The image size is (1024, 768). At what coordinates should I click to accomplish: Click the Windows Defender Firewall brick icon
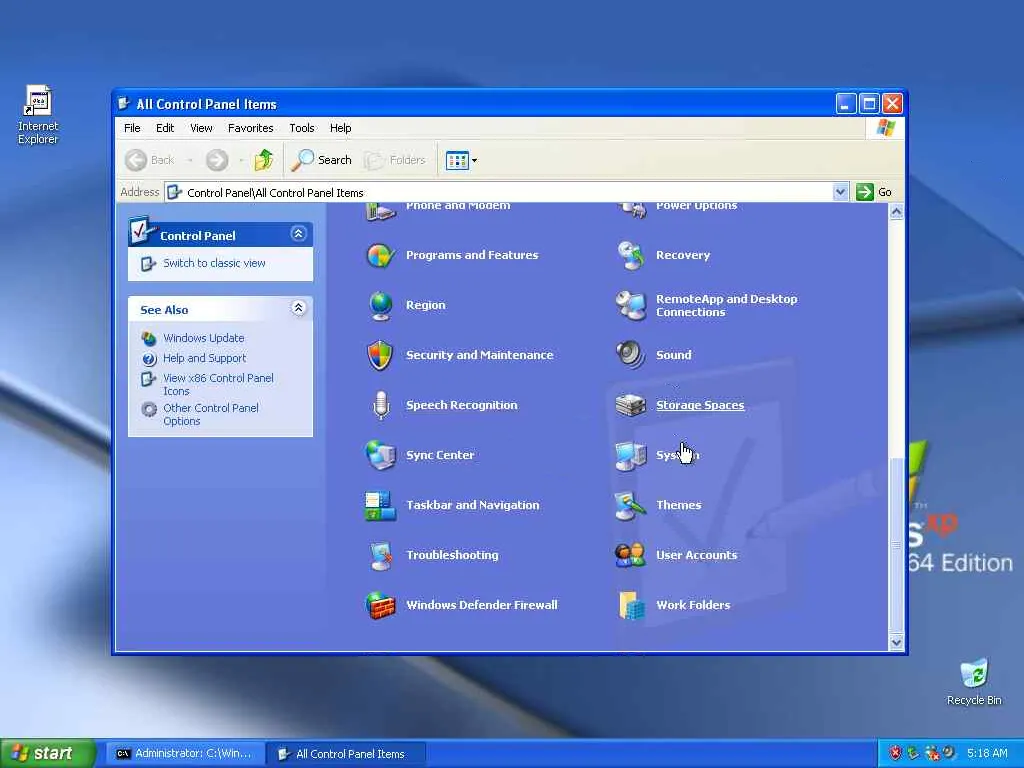point(380,605)
